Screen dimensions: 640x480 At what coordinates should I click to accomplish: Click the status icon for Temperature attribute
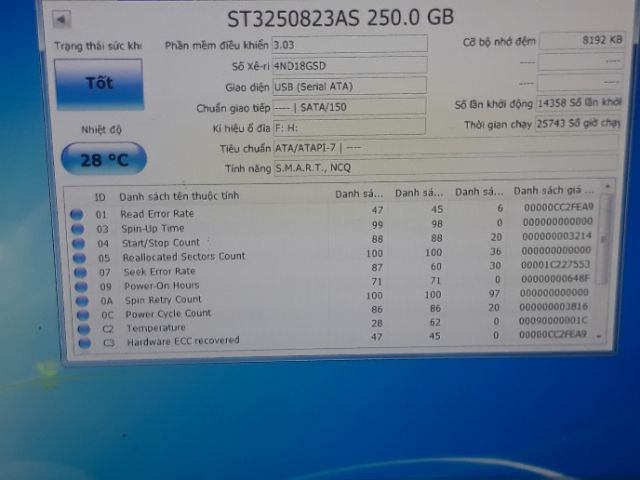84,329
